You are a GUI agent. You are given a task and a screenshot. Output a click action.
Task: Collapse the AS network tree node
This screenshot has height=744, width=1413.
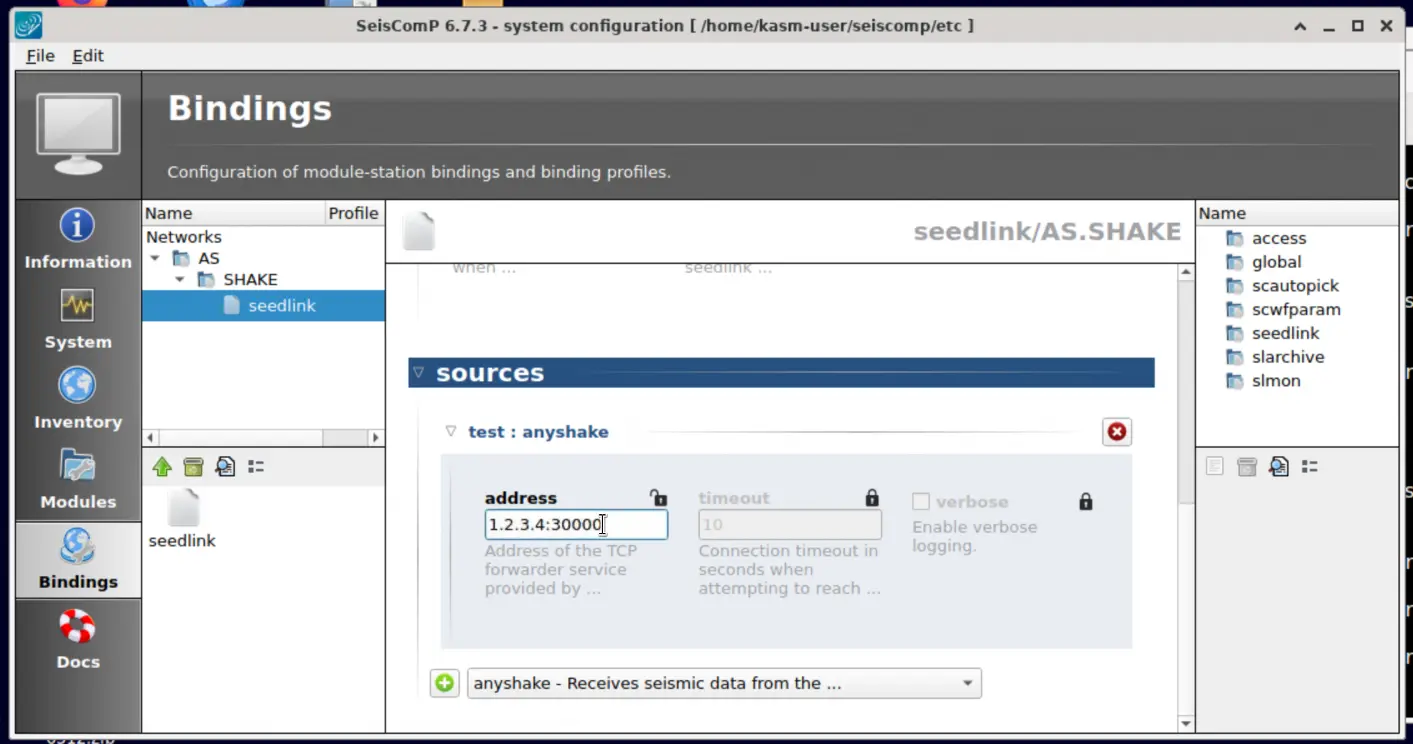(x=155, y=258)
